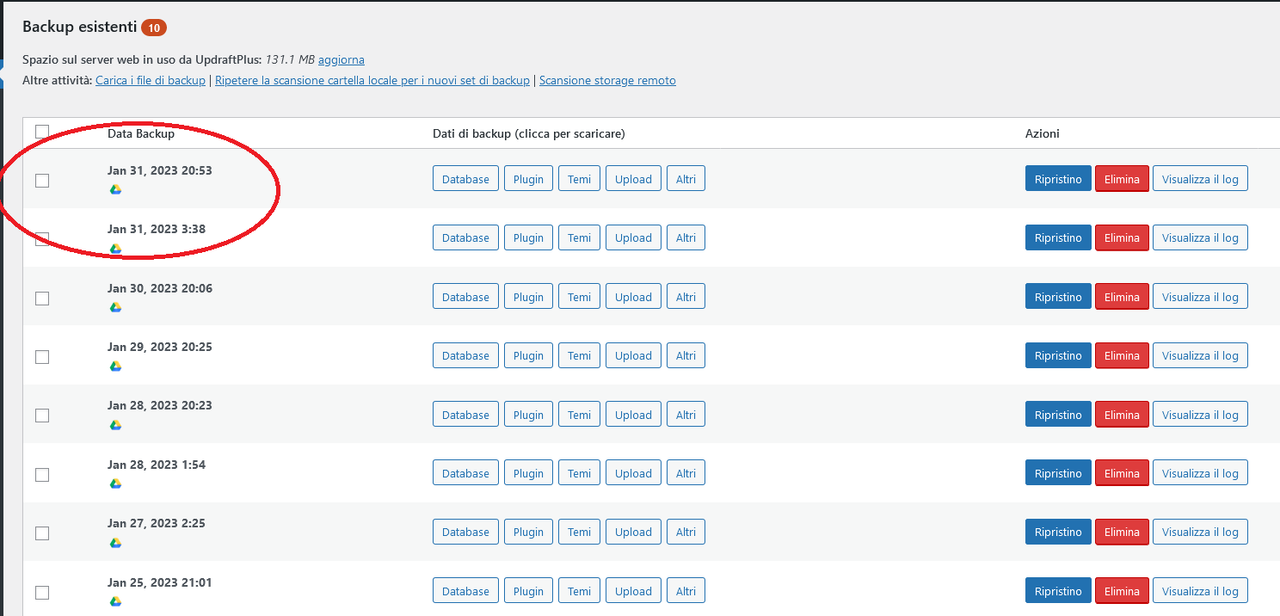Download Temi from Jan 29 20:25 backup
The image size is (1280, 616).
pyautogui.click(x=580, y=356)
